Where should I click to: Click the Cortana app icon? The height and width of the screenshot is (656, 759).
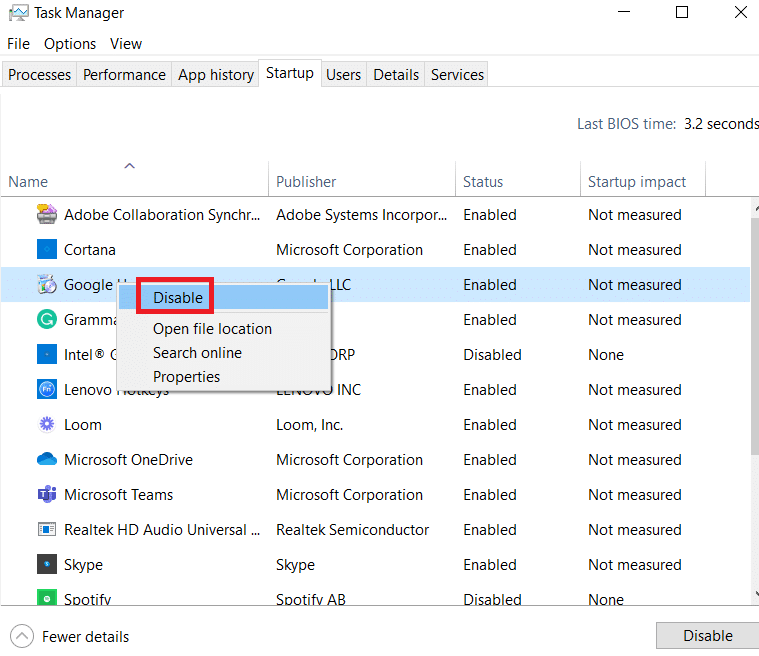(47, 249)
